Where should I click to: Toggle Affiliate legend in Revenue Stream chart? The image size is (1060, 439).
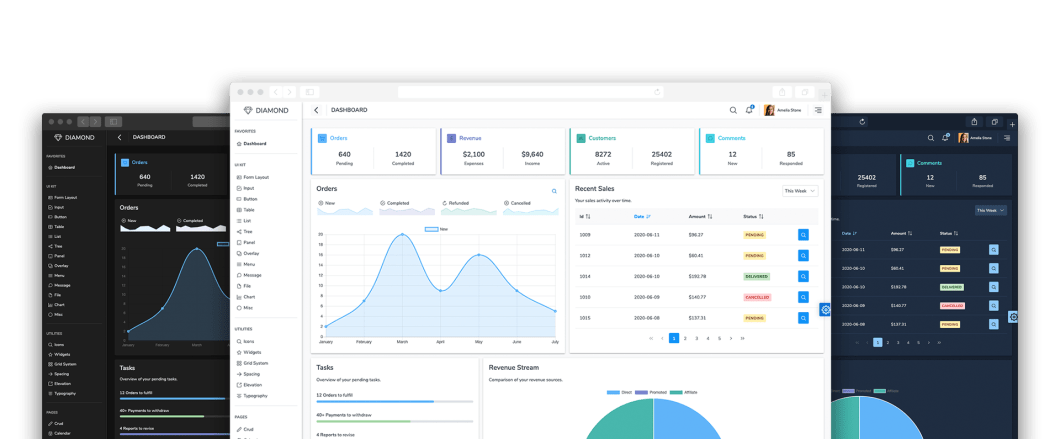[x=684, y=392]
